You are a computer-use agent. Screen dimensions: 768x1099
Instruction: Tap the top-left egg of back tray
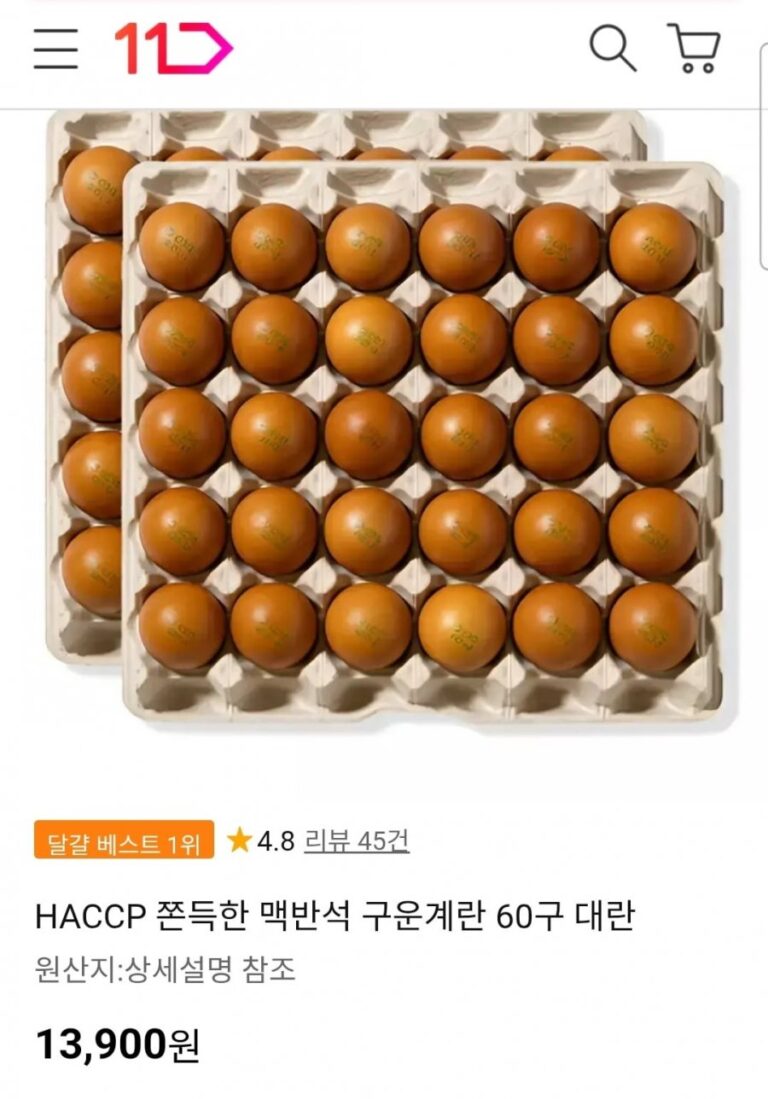tap(98, 190)
